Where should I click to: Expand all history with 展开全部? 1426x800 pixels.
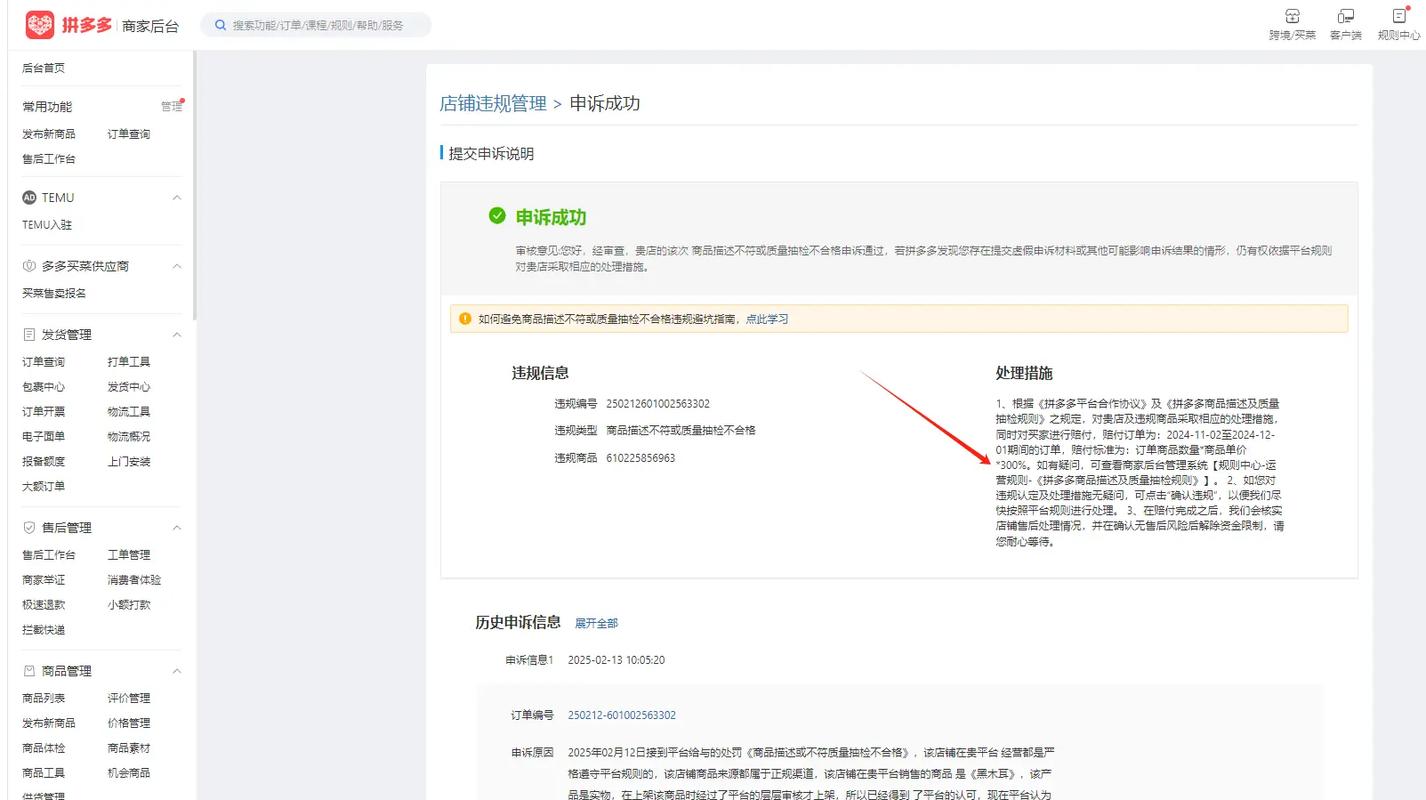click(x=596, y=623)
